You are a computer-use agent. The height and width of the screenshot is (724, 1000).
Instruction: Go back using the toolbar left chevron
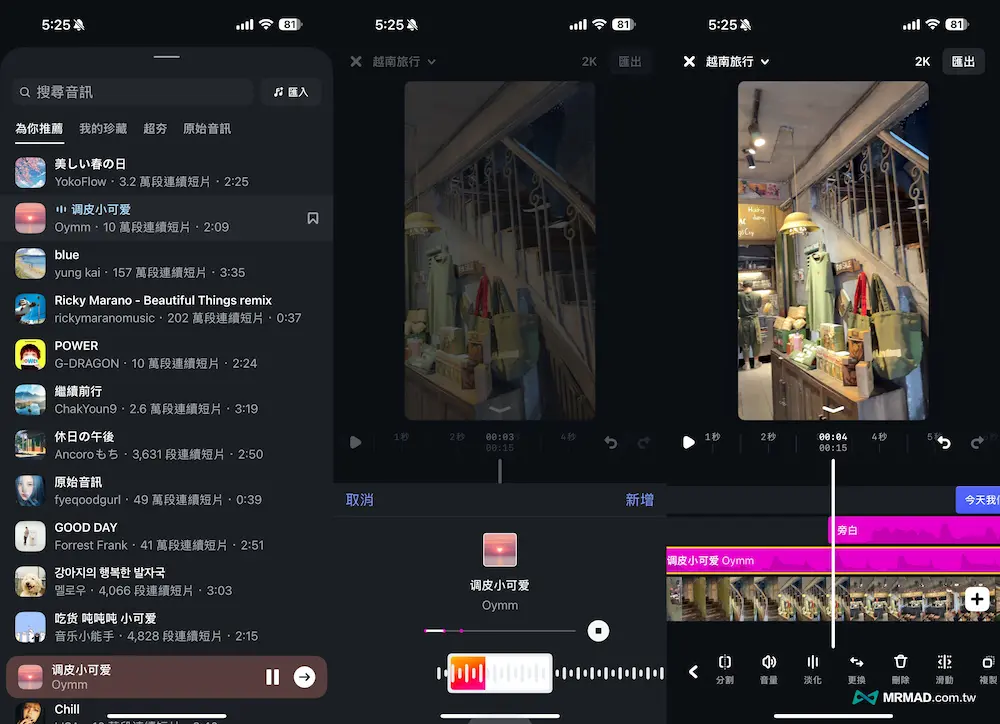[x=693, y=672]
